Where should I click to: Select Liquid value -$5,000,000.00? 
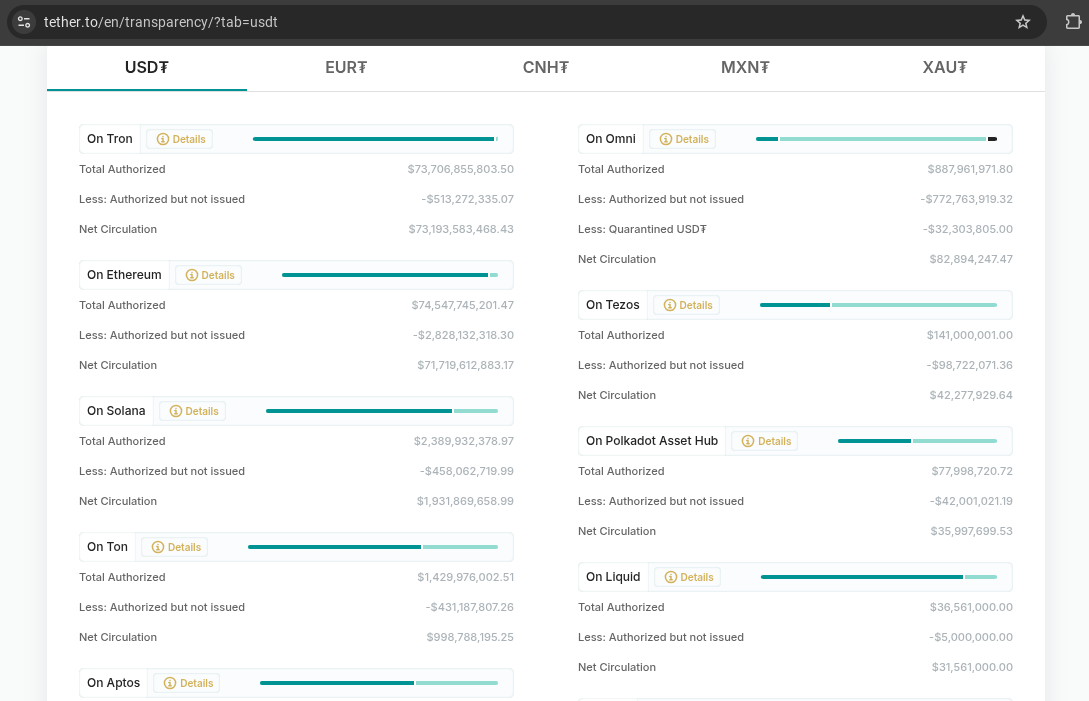971,638
